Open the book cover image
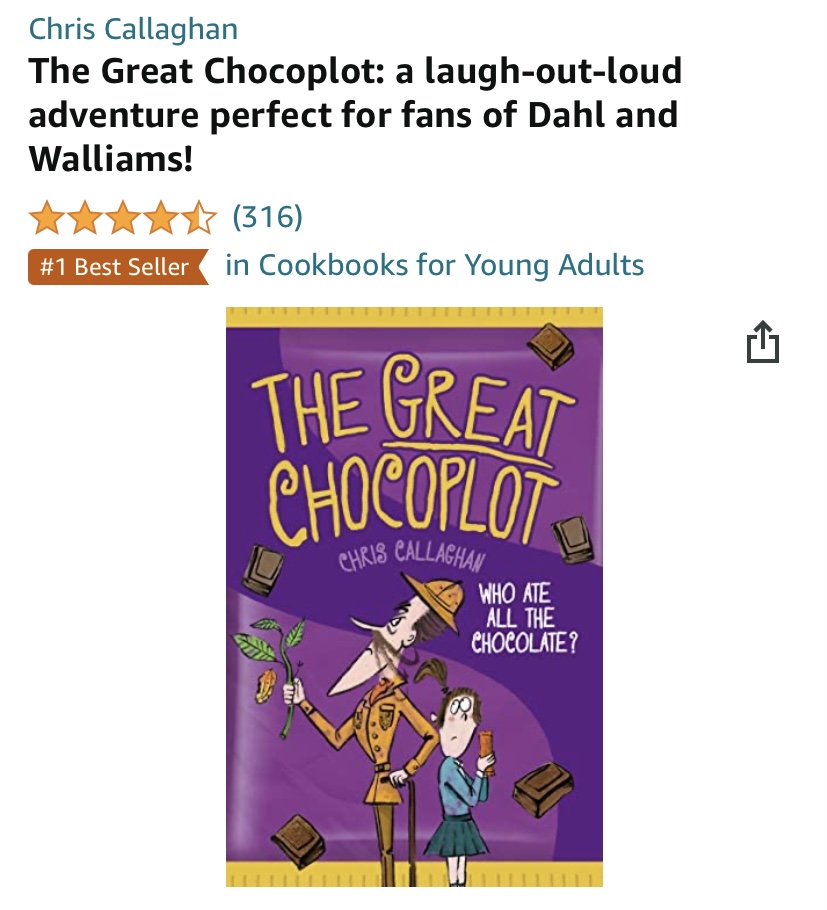Screen dimensions: 827x910 (414, 597)
